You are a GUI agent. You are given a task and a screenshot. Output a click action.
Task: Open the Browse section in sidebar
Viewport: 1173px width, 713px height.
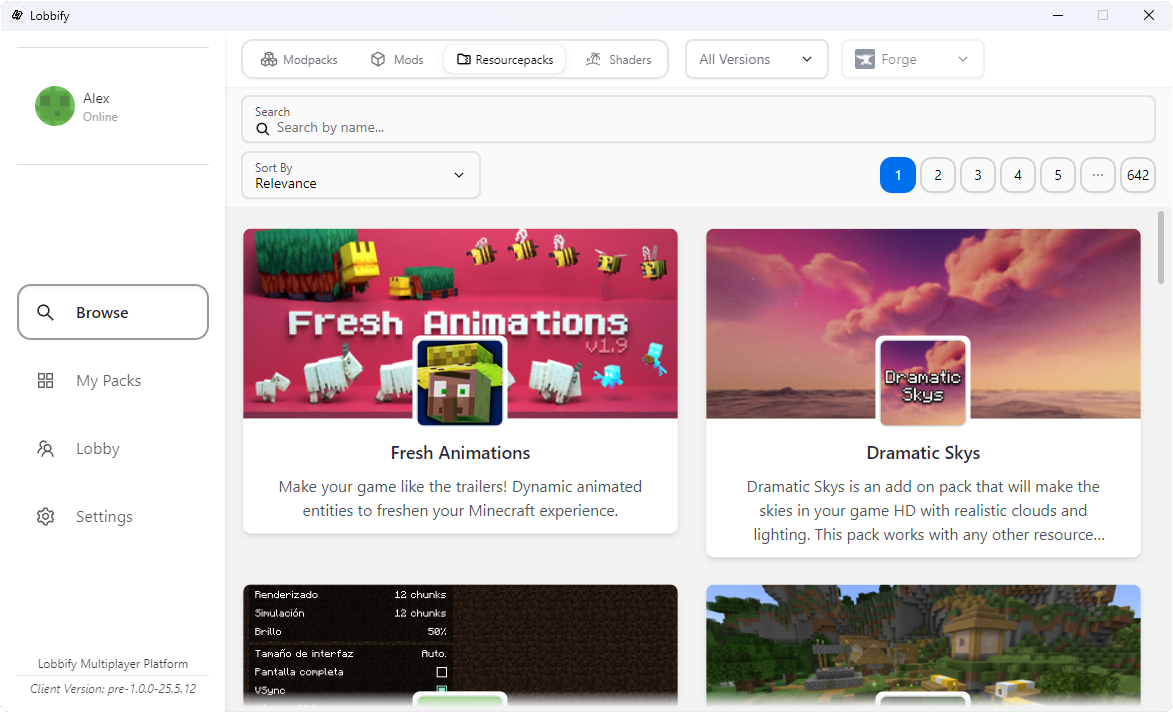113,312
